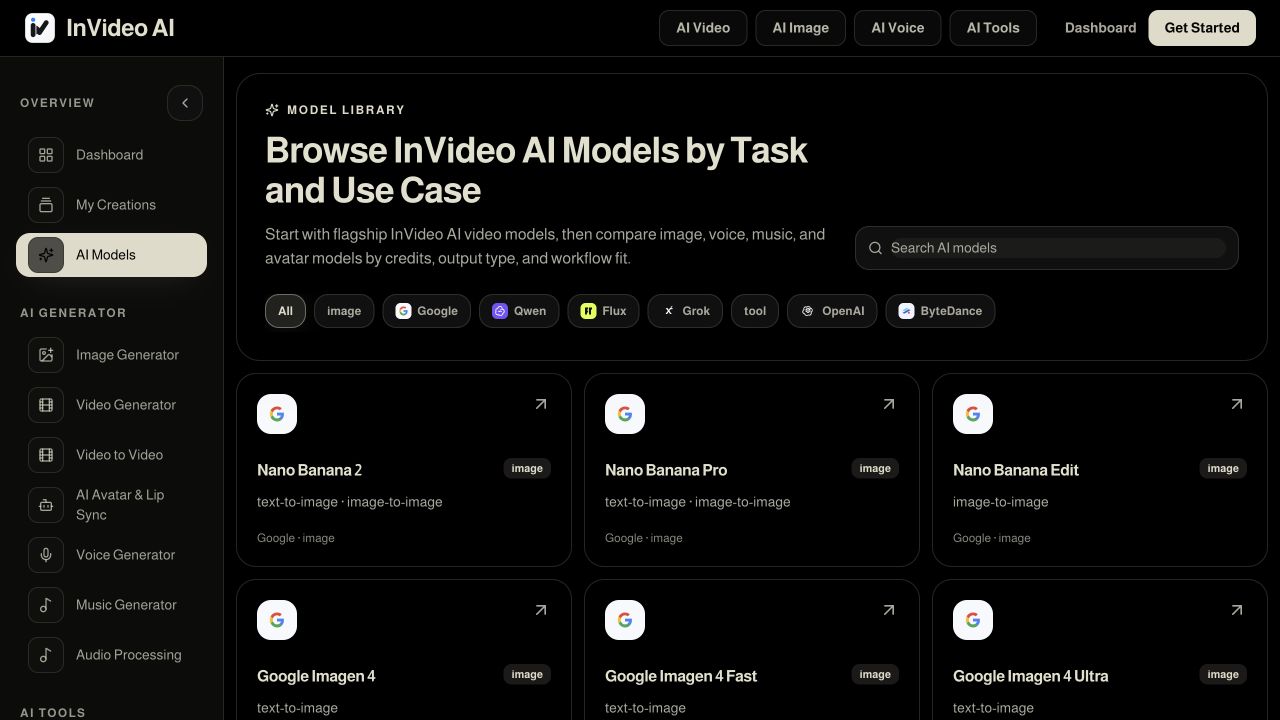Image resolution: width=1280 pixels, height=720 pixels.
Task: Open the Google Imagen 4 Ultra model title
Action: click(x=1030, y=676)
